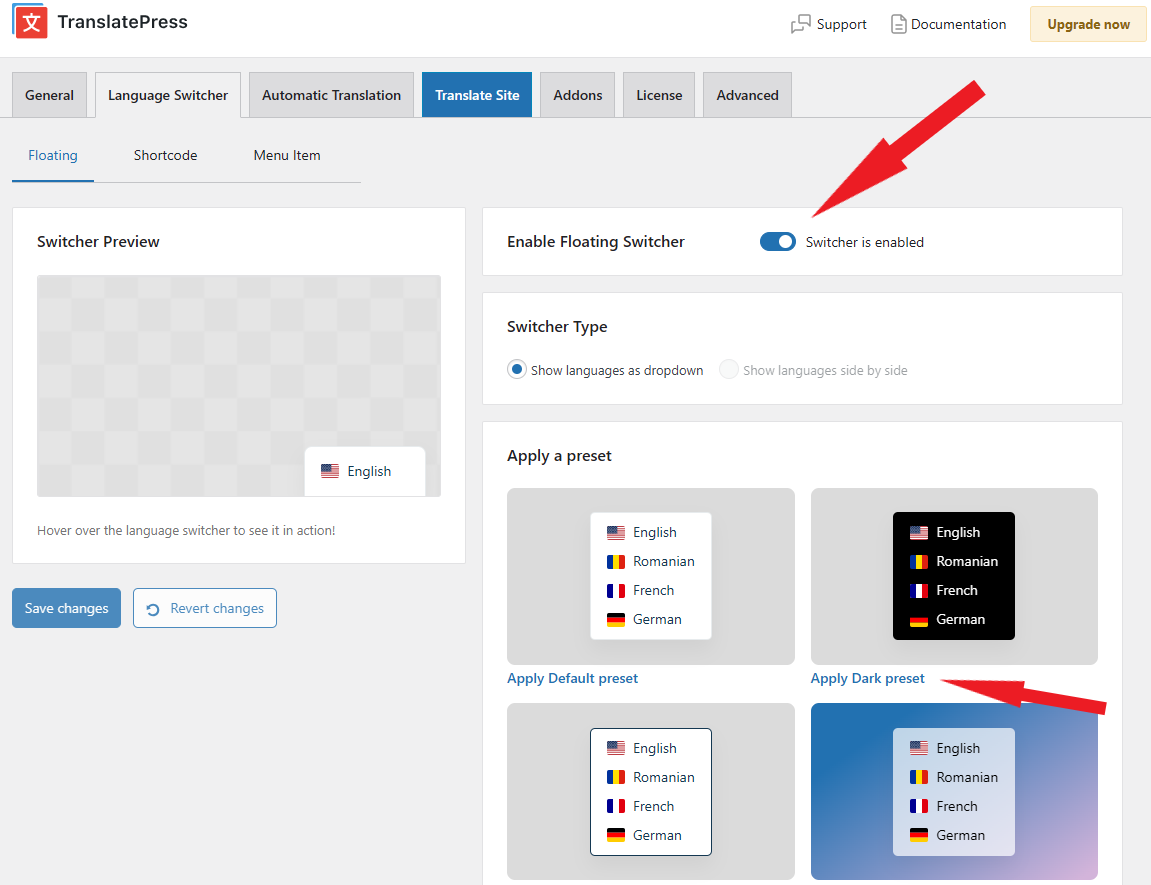Click the Romanian flag in the Default preset
1151x885 pixels.
(x=616, y=561)
